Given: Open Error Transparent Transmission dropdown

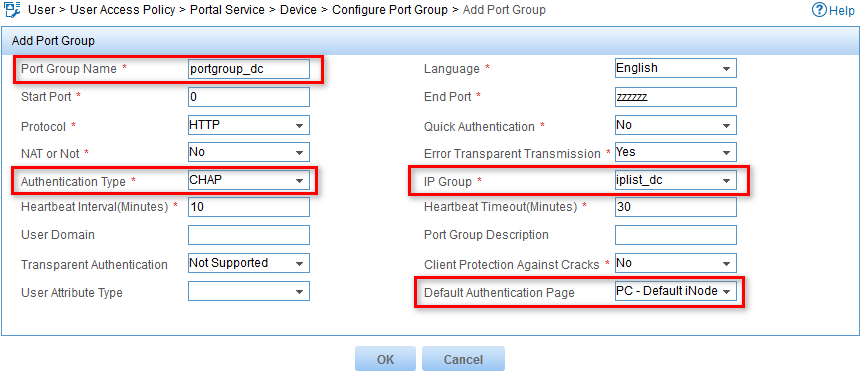Looking at the screenshot, I should pyautogui.click(x=675, y=152).
